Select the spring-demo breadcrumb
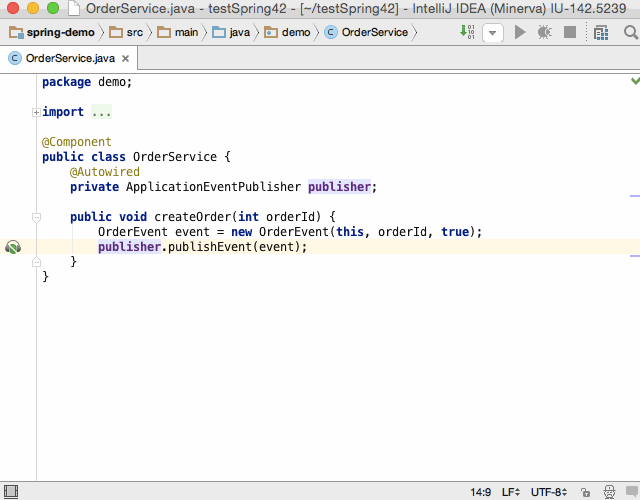The height and width of the screenshot is (500, 640). (52, 32)
